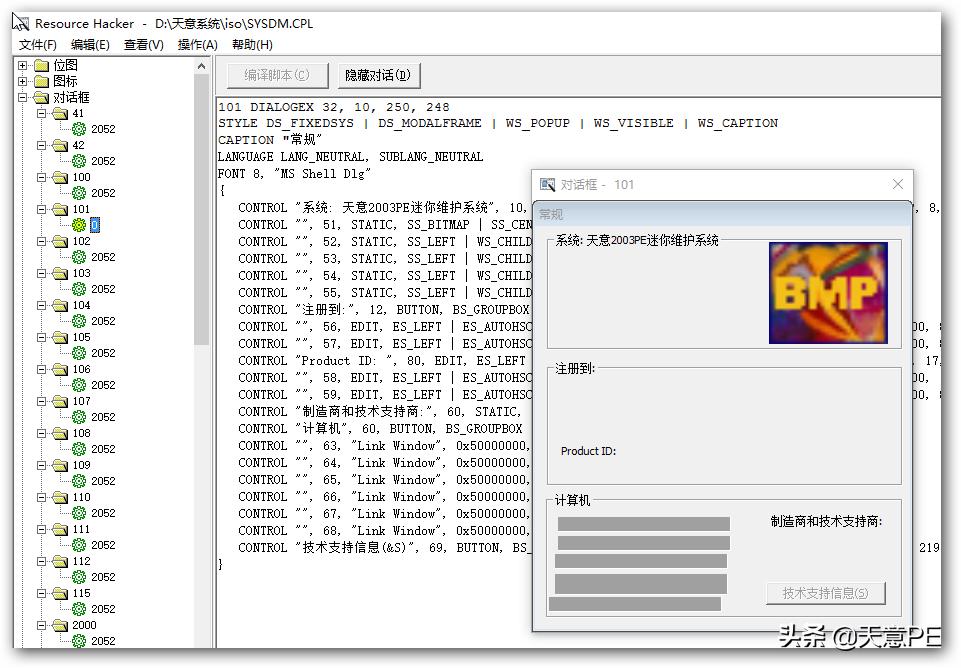Click the Resource Hacker title bar icon
The height and width of the screenshot is (668, 961).
(x=20, y=23)
